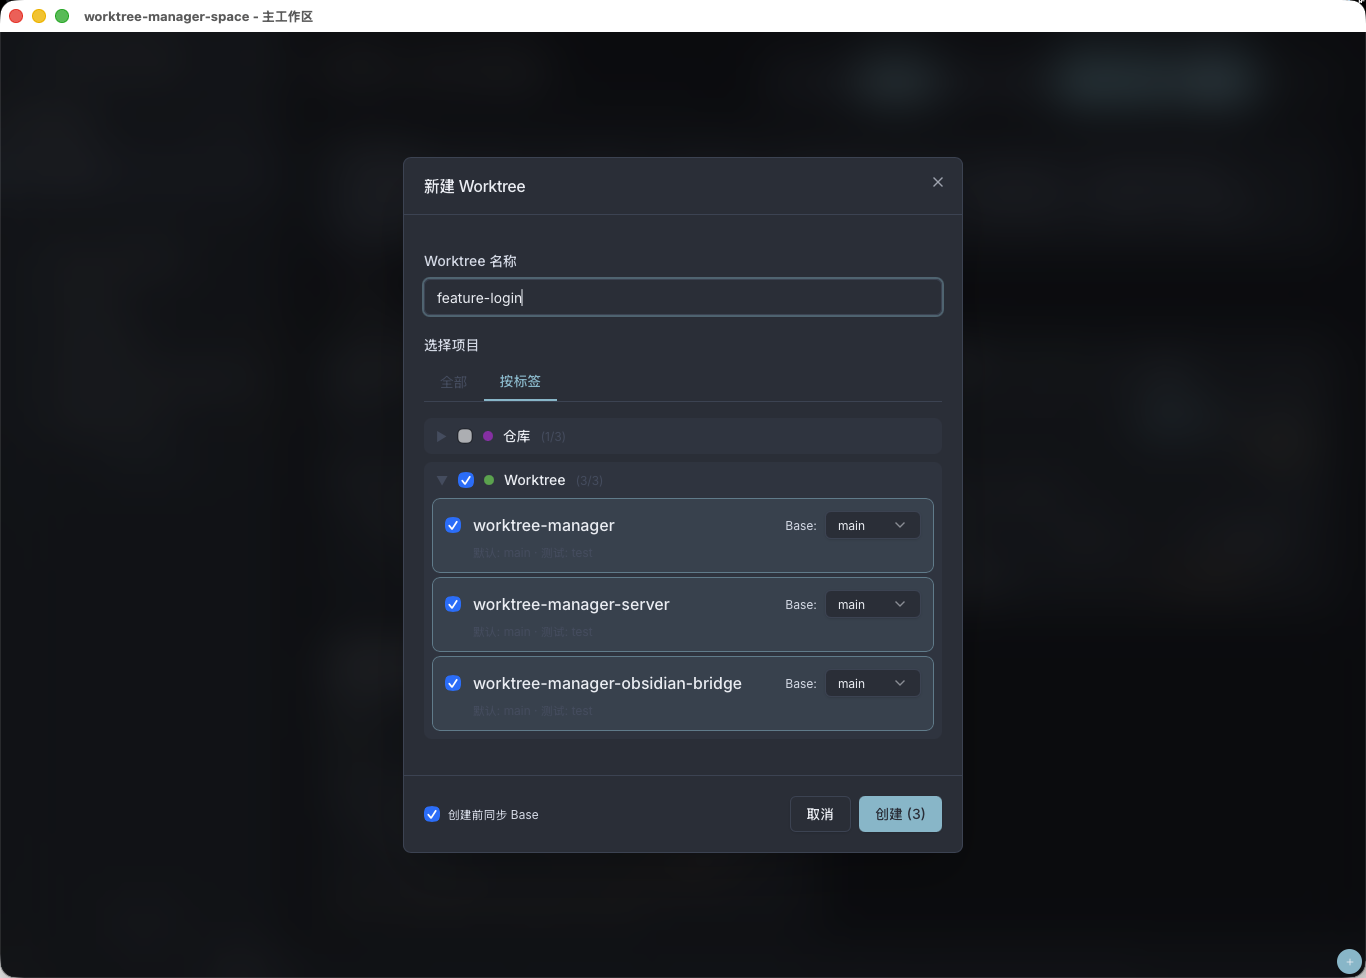Click the 仓库 tag label
Viewport: 1366px width, 978px height.
(517, 436)
